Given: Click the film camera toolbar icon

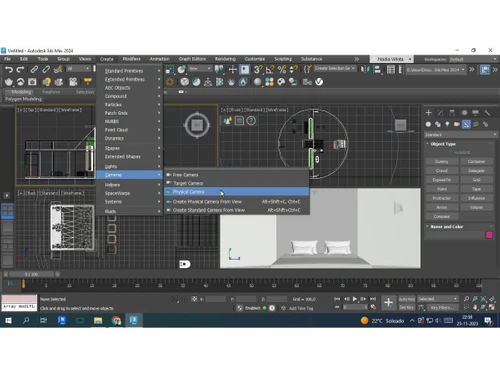Looking at the screenshot, I should point(73,82).
